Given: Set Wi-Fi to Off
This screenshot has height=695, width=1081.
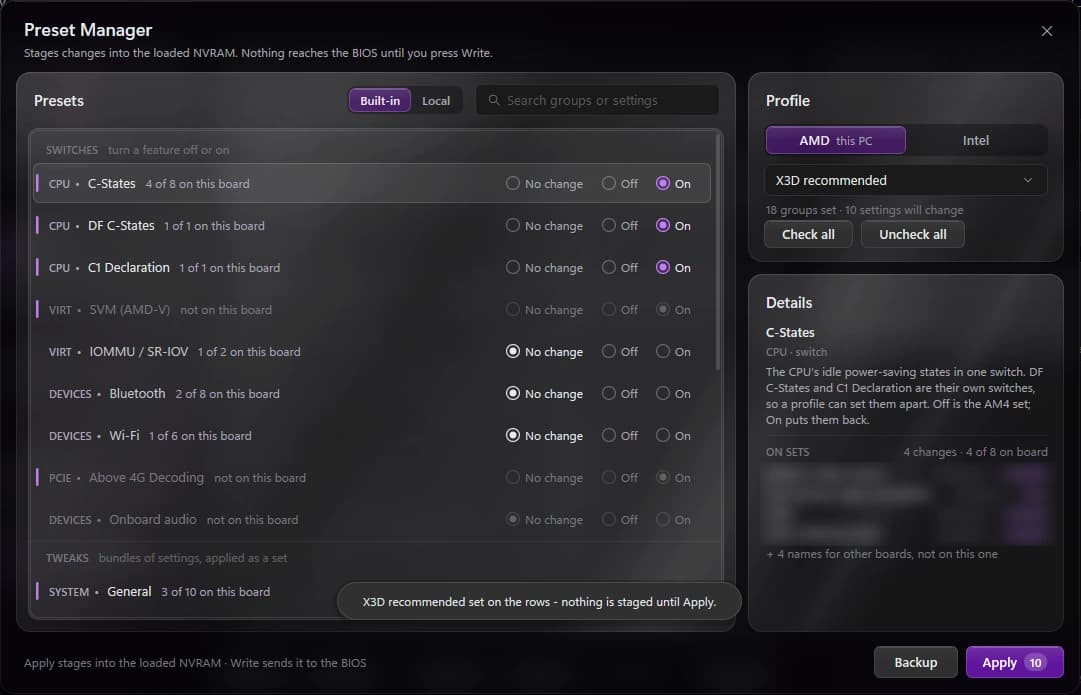Looking at the screenshot, I should click(608, 436).
